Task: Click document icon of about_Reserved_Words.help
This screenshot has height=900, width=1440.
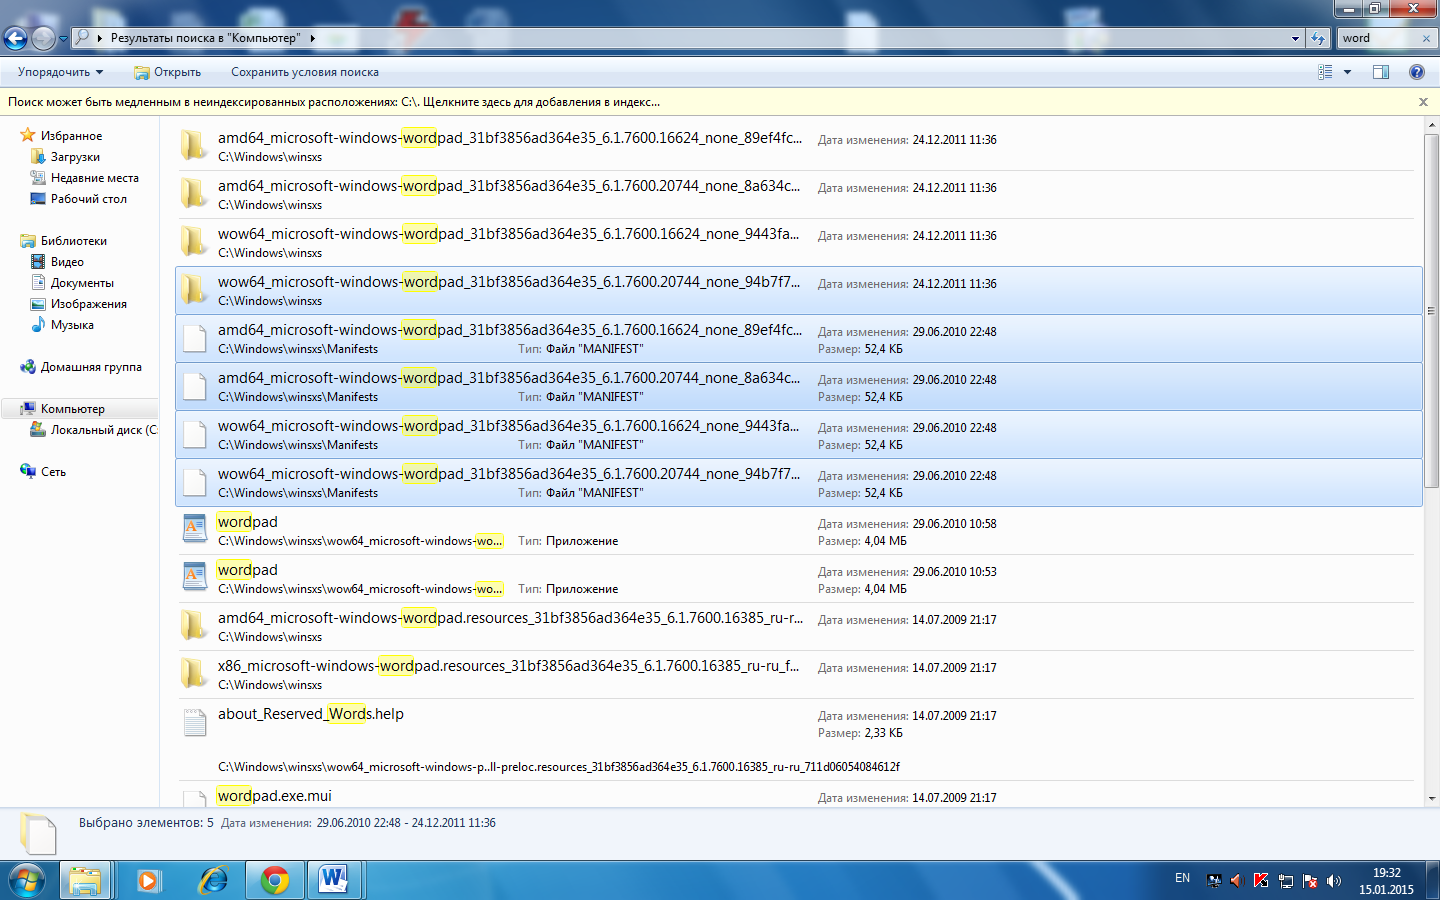Action: 195,723
